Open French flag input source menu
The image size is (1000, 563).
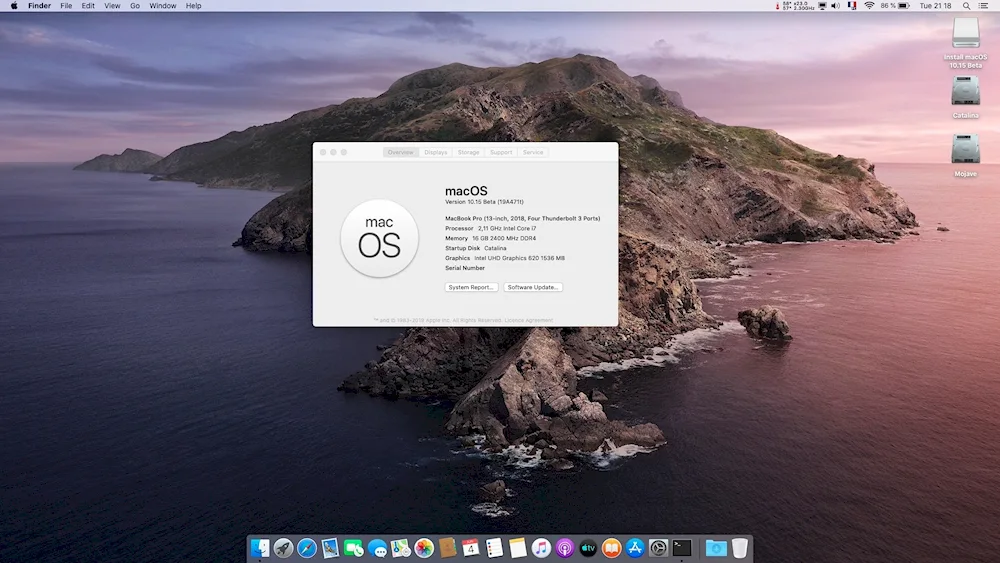(x=852, y=6)
